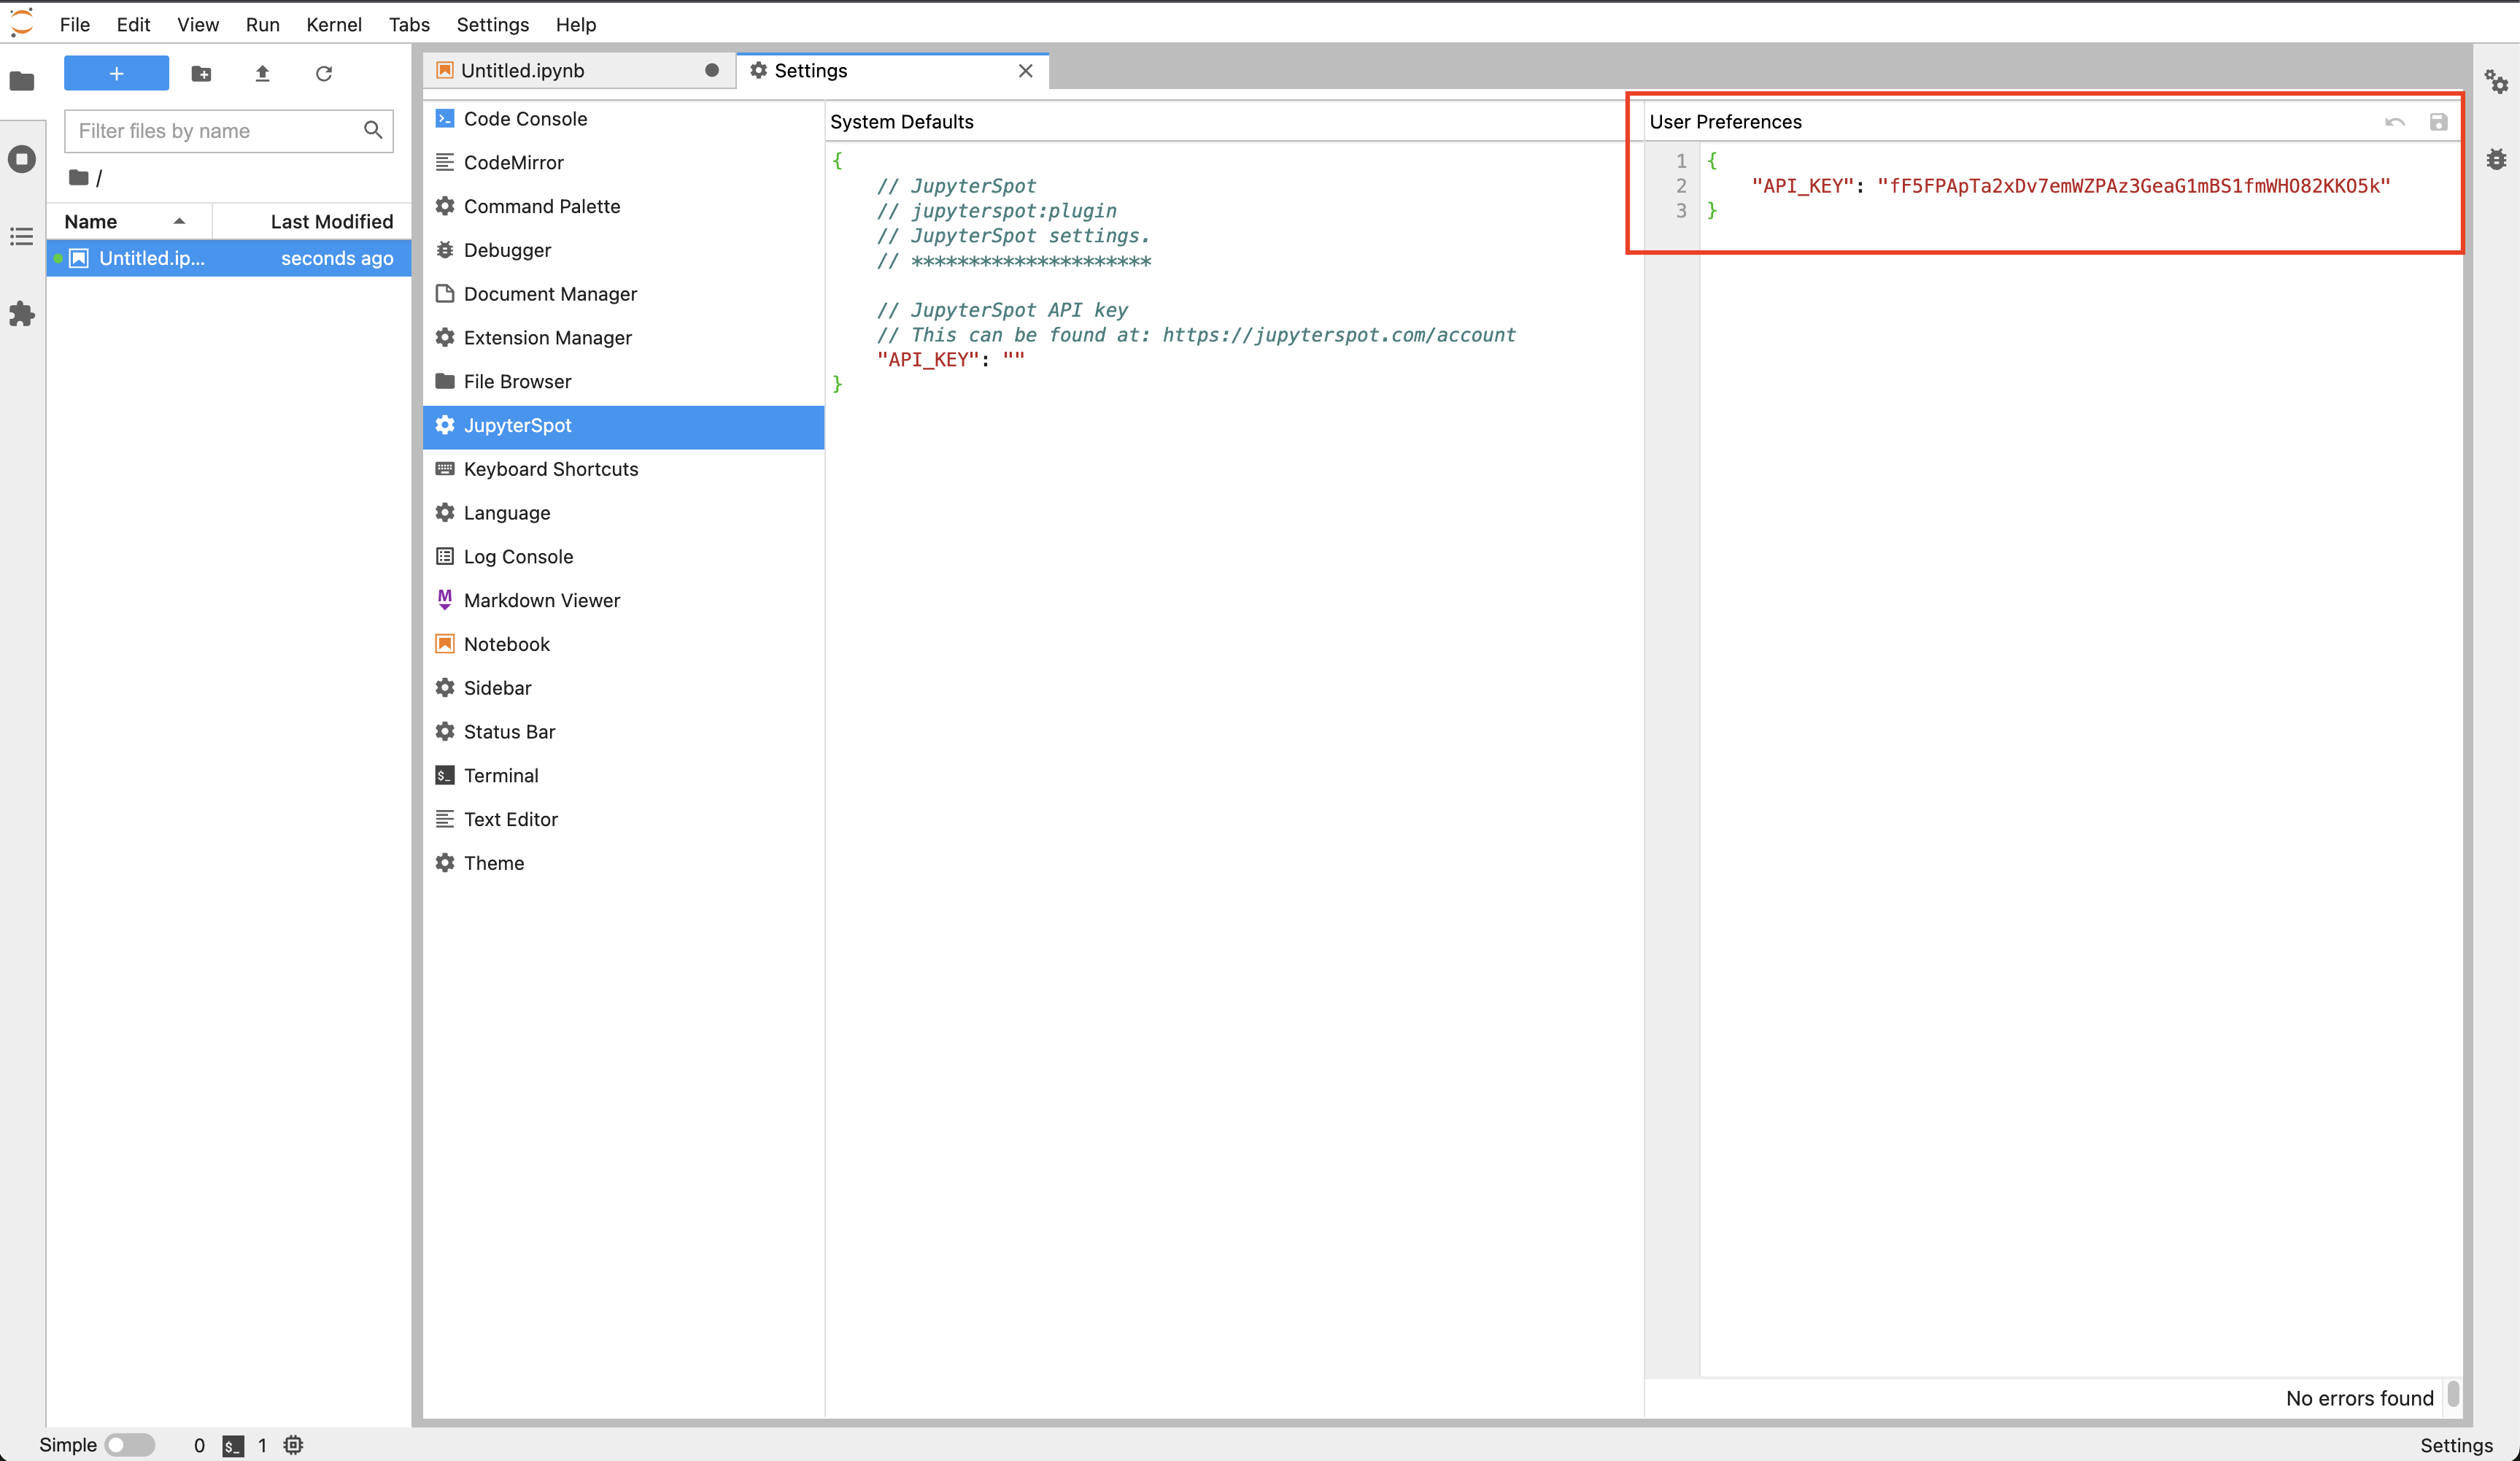Open Keyboard Shortcuts settings

coord(623,469)
